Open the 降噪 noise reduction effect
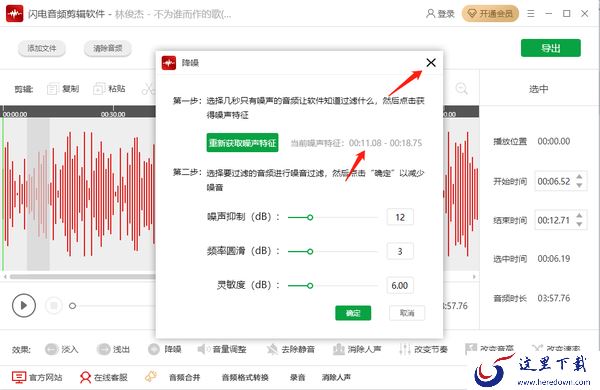The image size is (600, 390). click(165, 349)
